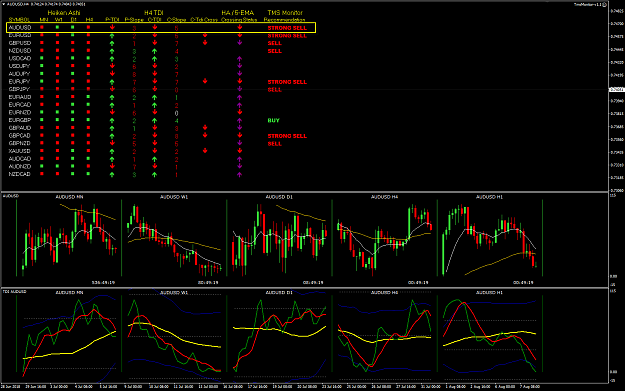
Task: Click the SYMBOL column header
Action: tap(19, 20)
